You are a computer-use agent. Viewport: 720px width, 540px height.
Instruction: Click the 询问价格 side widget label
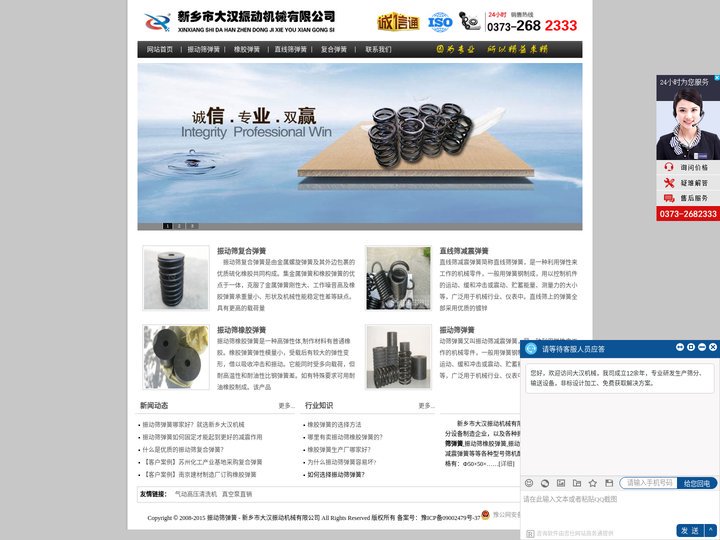pyautogui.click(x=694, y=168)
